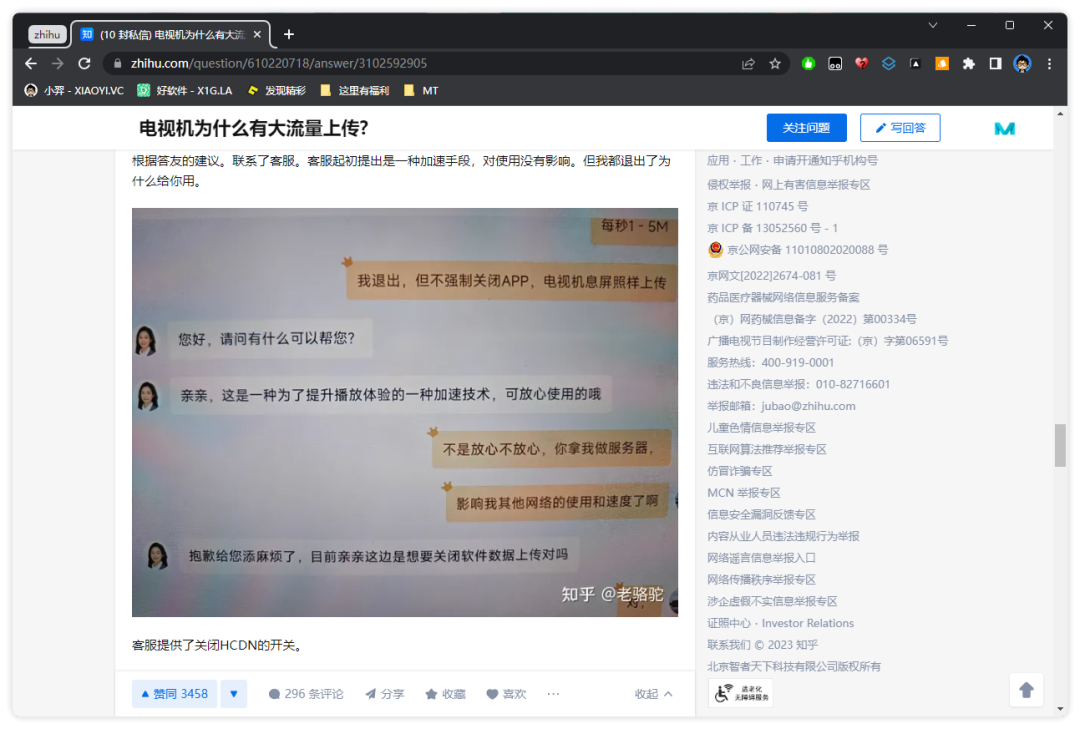Click 喜欢 heart on the answer
Viewport: 1080px width, 729px height.
(x=506, y=694)
